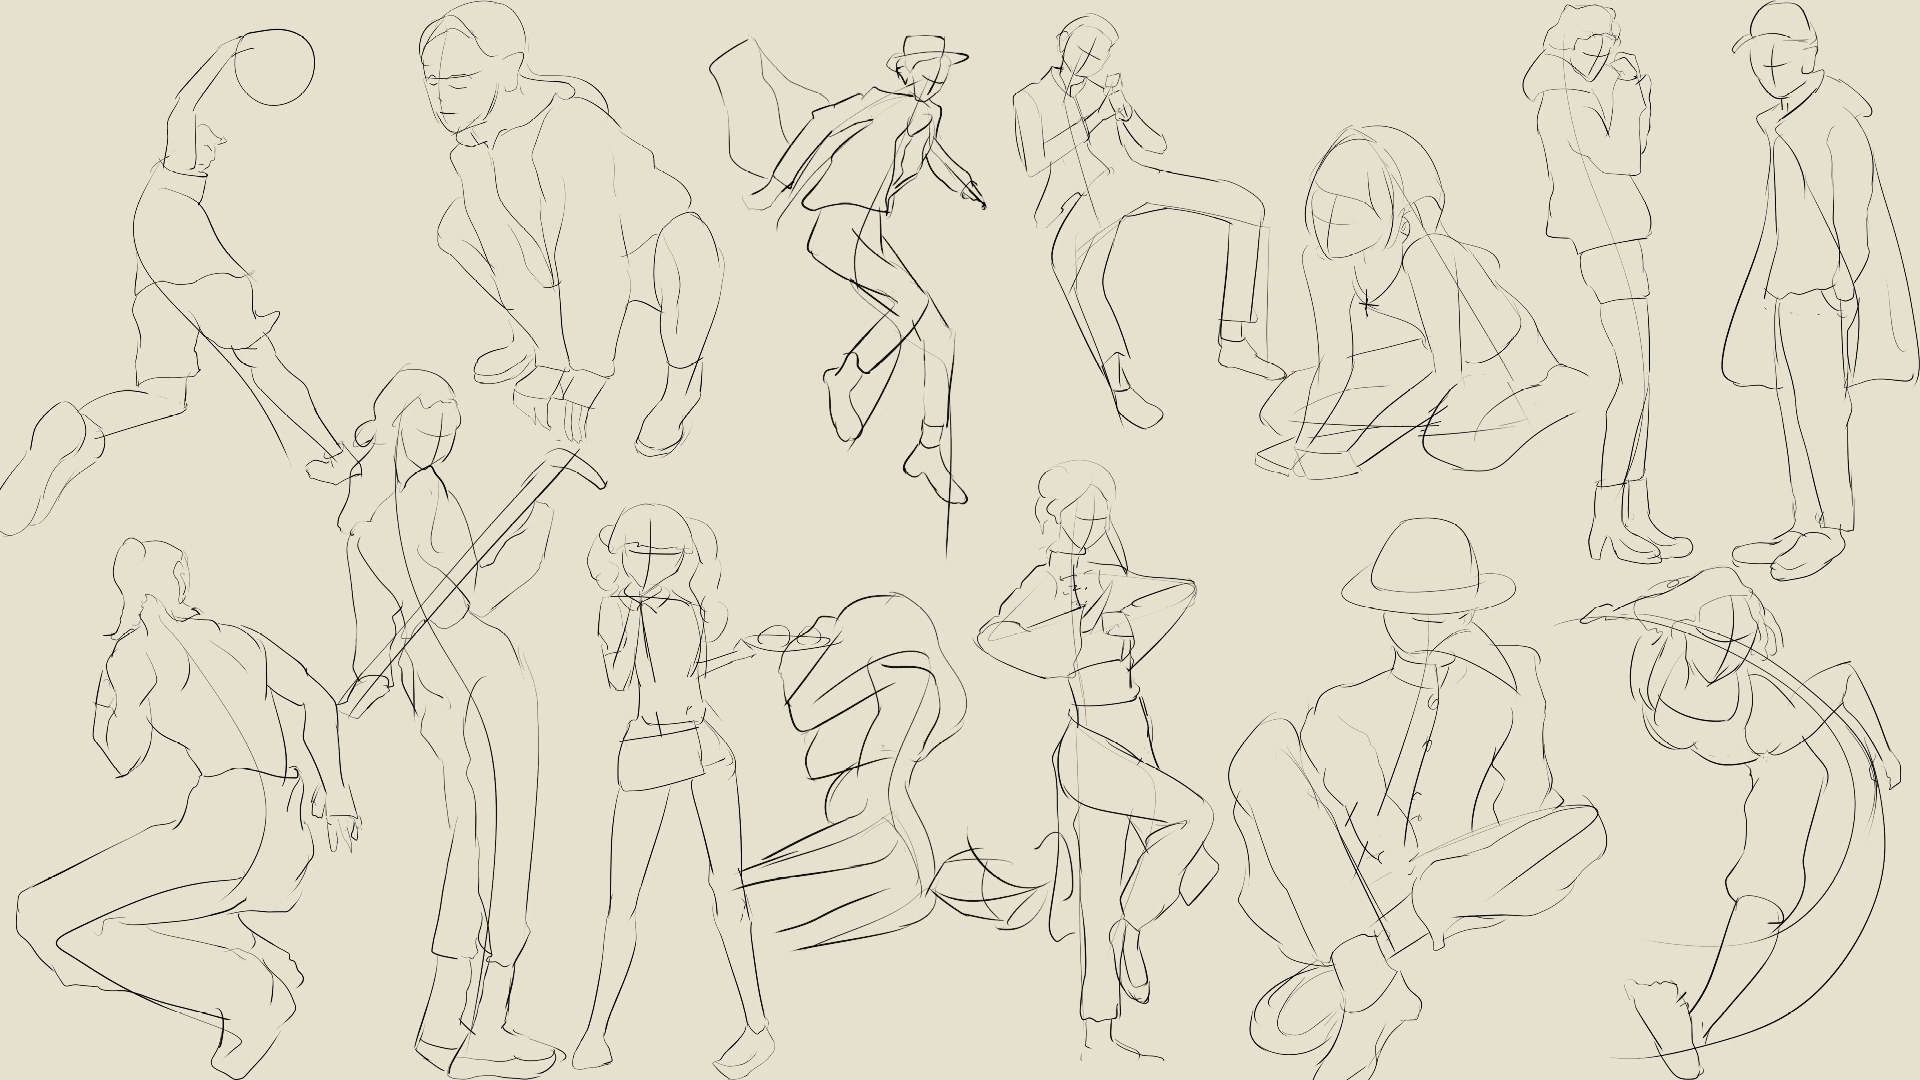The width and height of the screenshot is (1920, 1080).
Task: Click the long staff held by the standing woman
Action: (470, 580)
